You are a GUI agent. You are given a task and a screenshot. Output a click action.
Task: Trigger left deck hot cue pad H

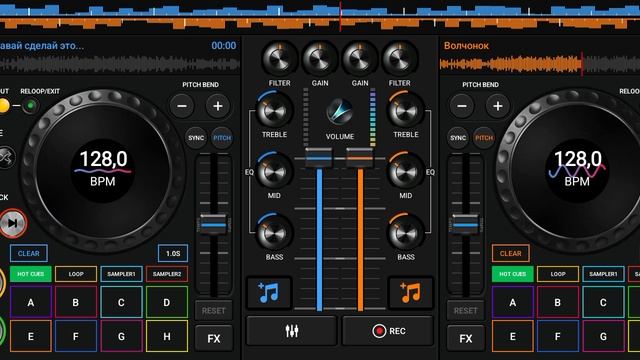[x=167, y=336]
